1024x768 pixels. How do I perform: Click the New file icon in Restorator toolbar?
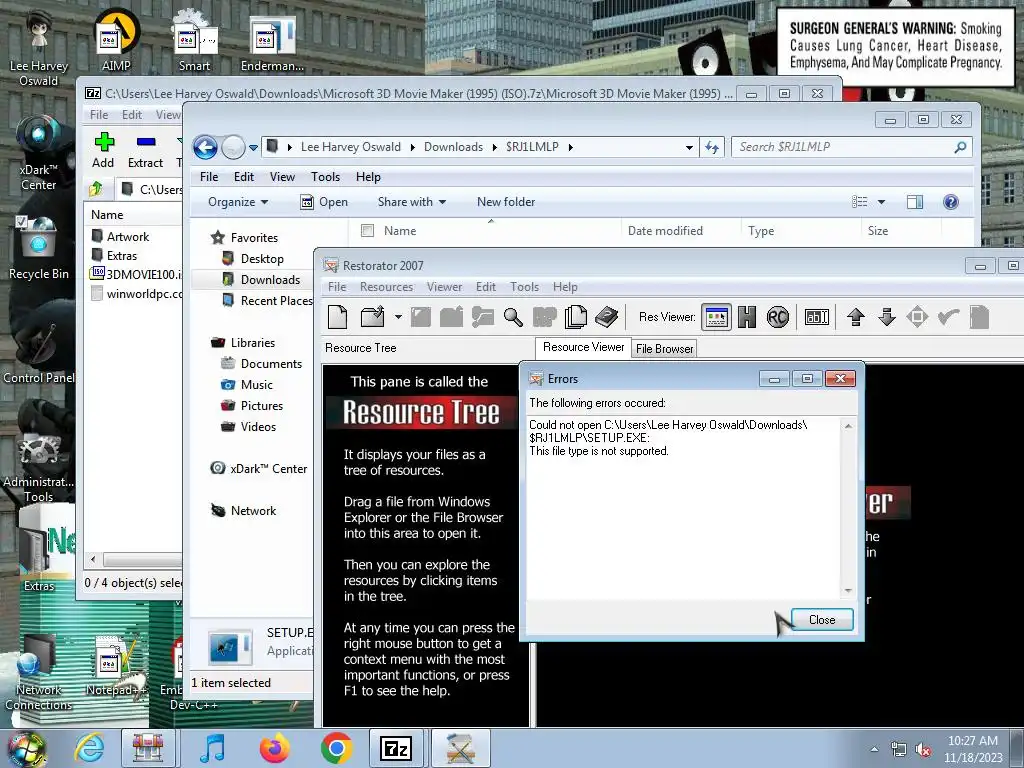[x=337, y=317]
